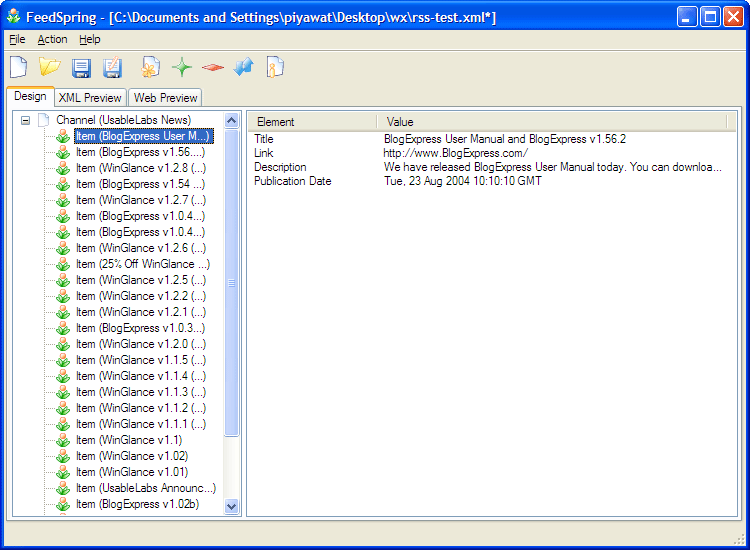Click tree scrollbar up arrow

(232, 121)
